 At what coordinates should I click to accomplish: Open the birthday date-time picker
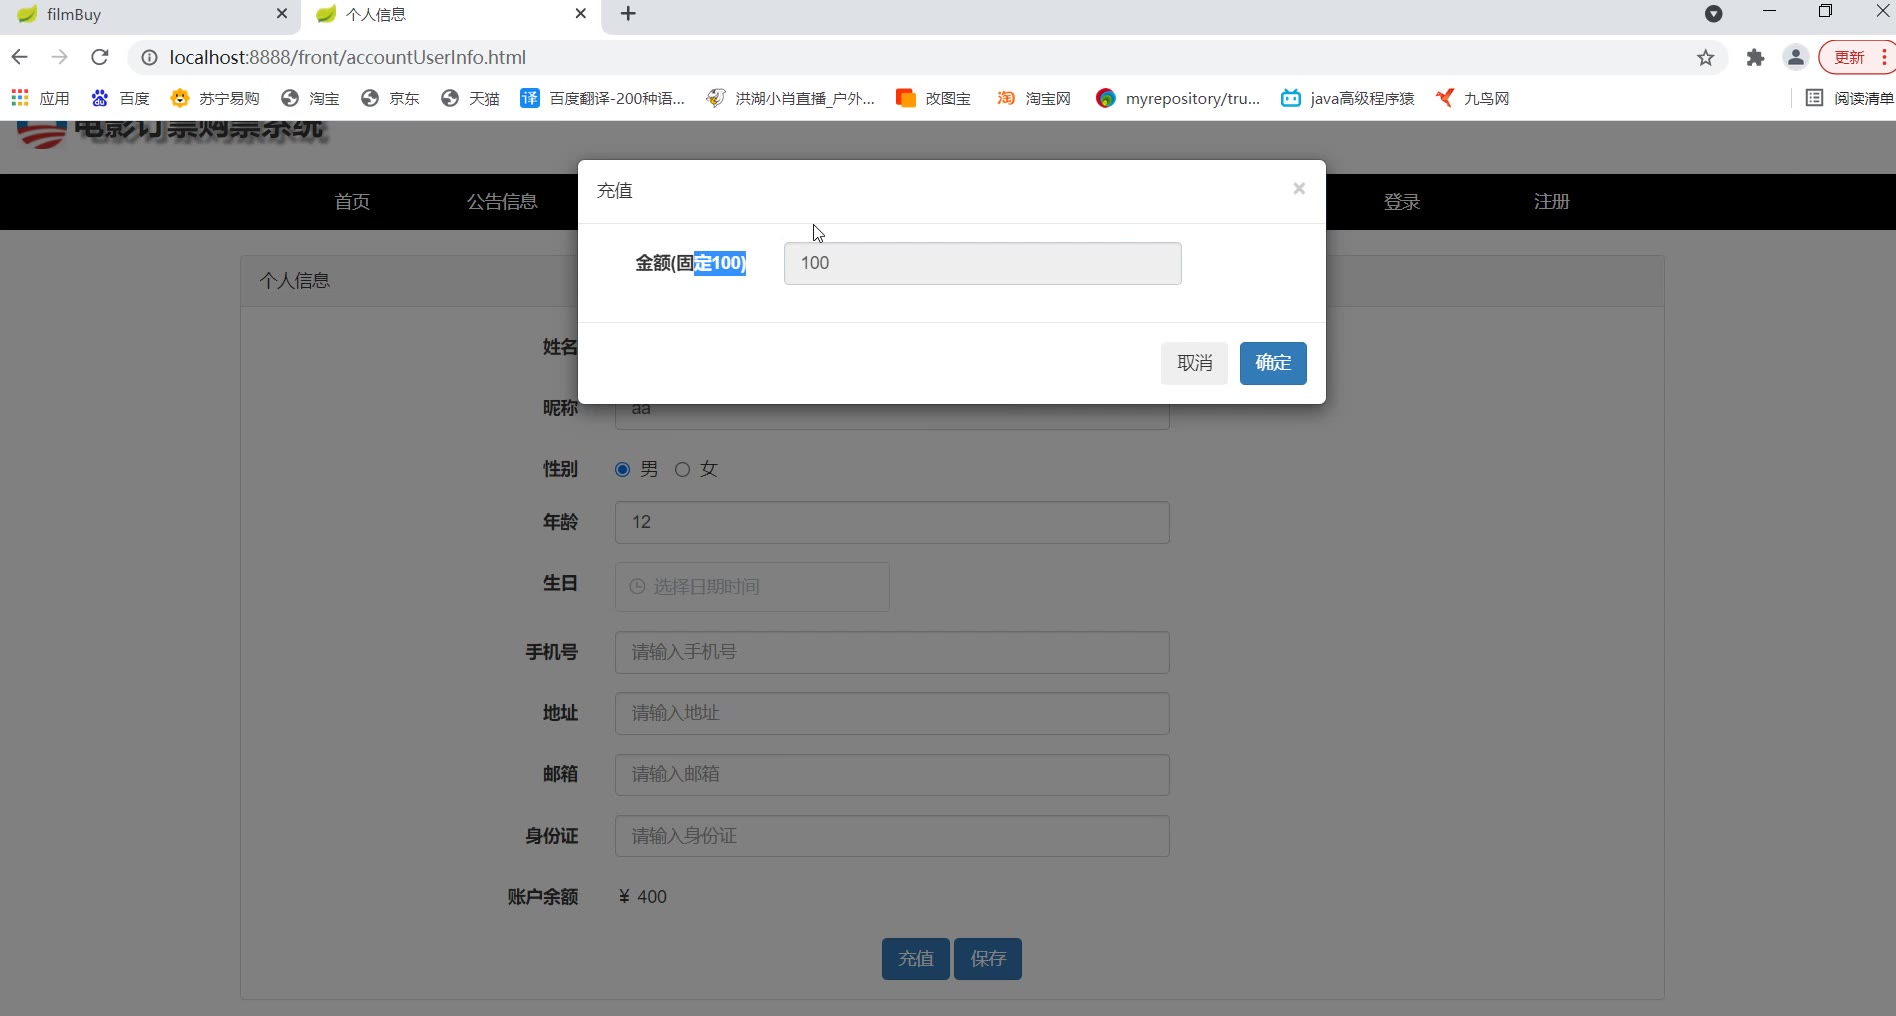click(x=752, y=587)
